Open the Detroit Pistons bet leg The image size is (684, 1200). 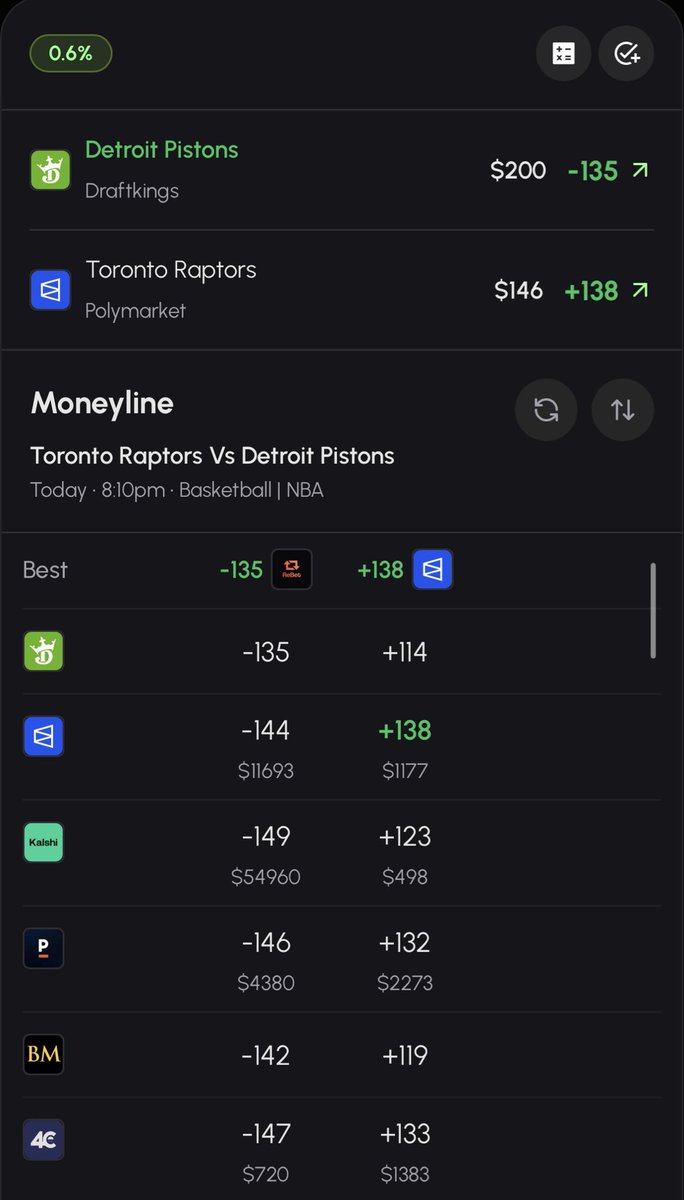342,170
